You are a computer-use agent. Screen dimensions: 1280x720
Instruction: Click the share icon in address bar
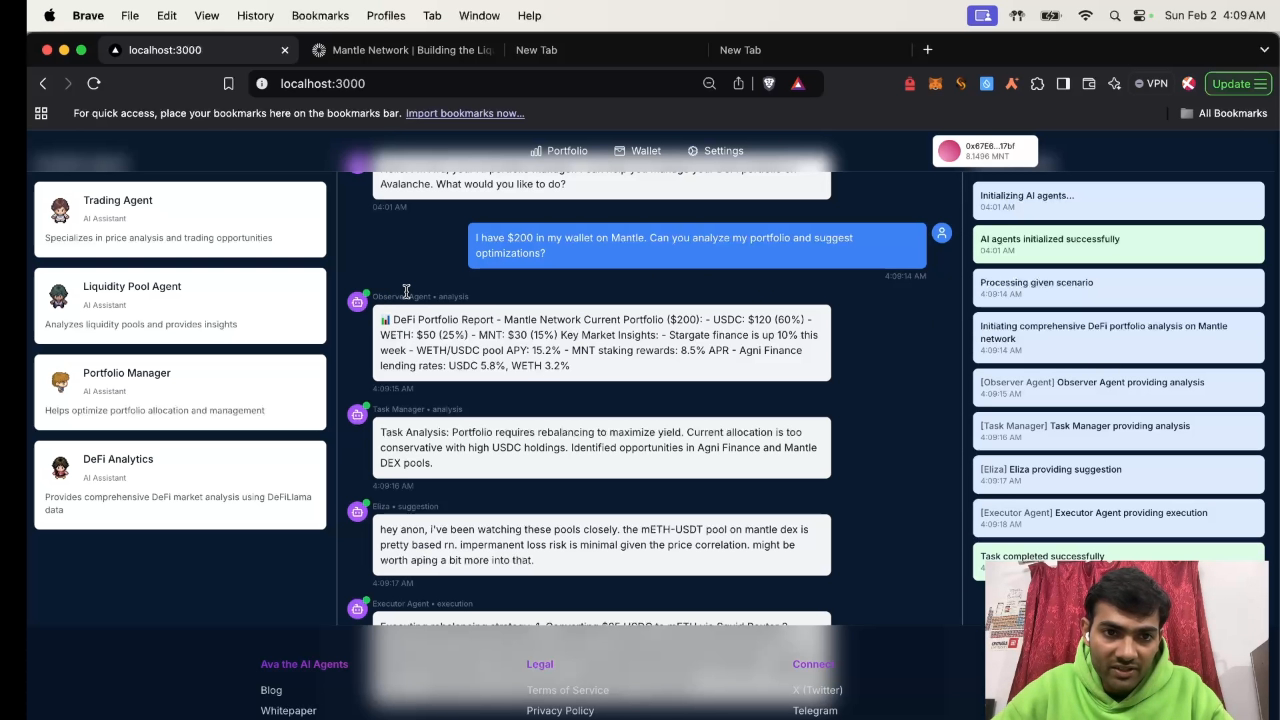(x=738, y=84)
